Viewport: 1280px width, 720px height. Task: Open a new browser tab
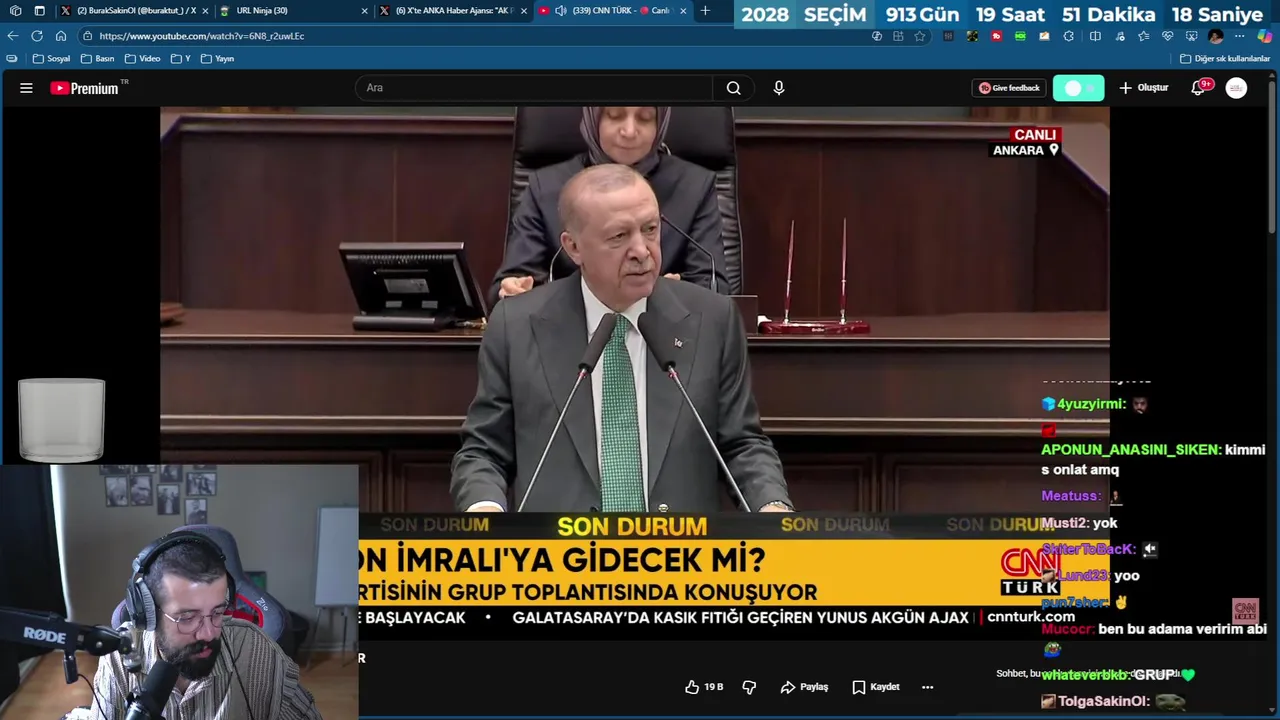(705, 11)
